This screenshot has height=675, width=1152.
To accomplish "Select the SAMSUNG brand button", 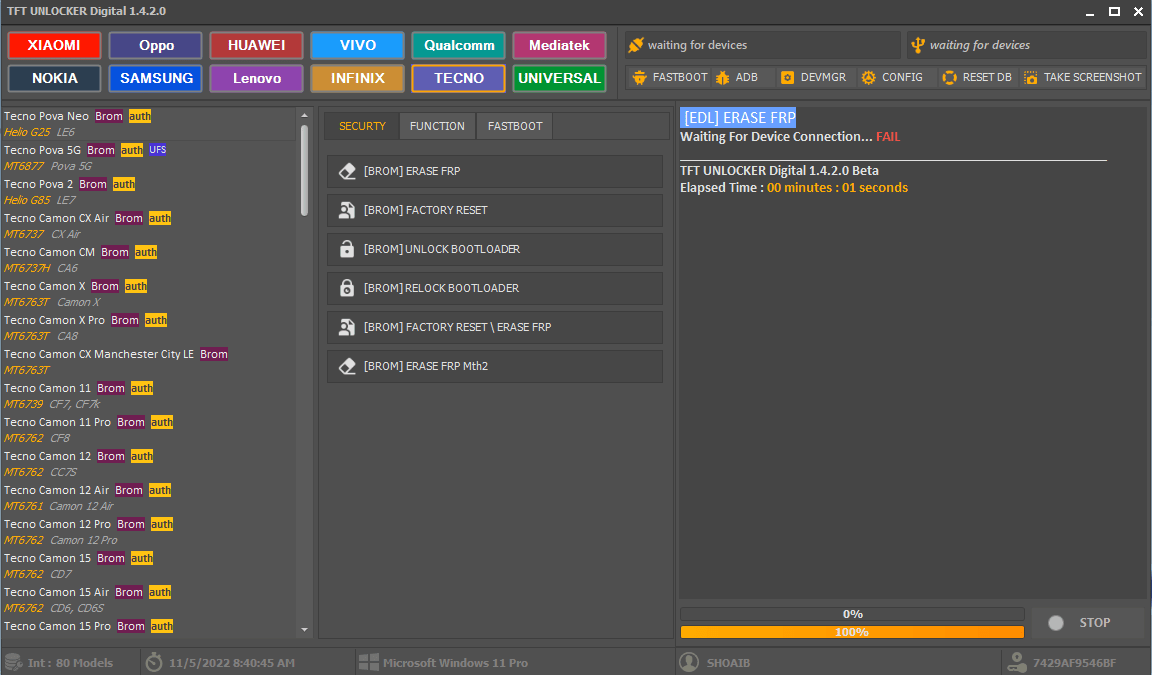I will pos(156,78).
